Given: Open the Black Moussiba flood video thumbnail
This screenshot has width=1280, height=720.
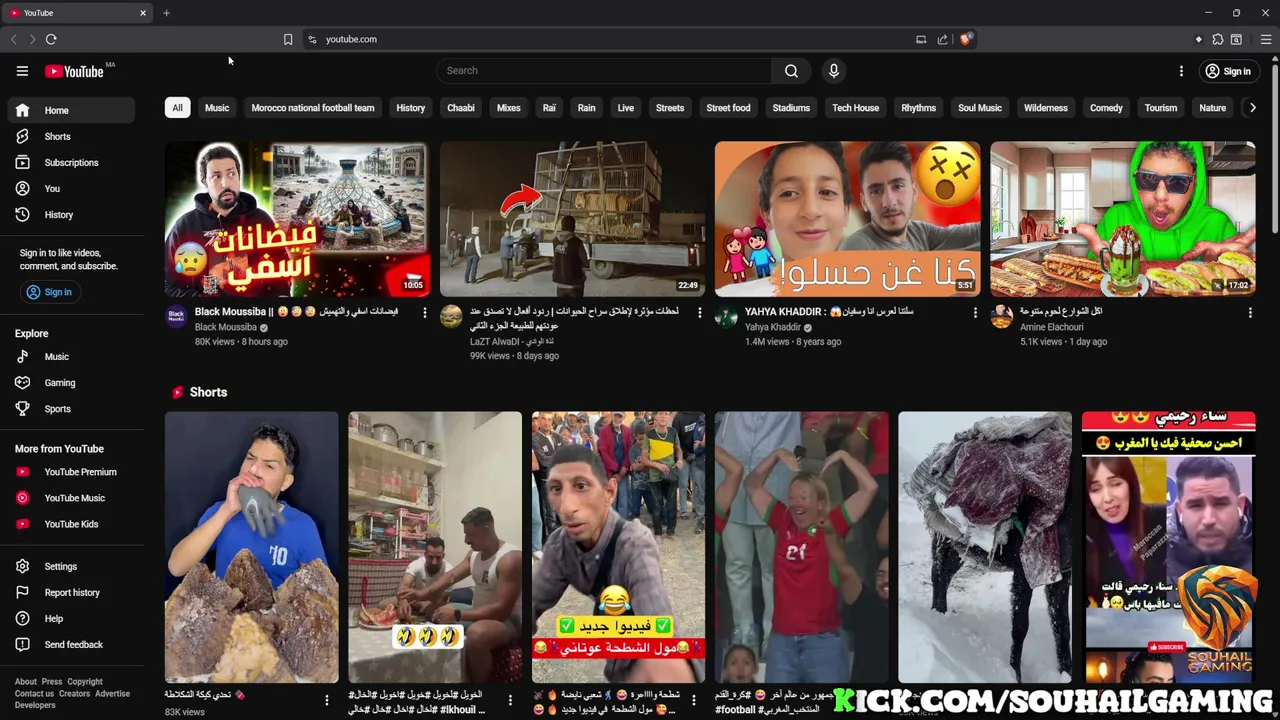Looking at the screenshot, I should pos(297,219).
